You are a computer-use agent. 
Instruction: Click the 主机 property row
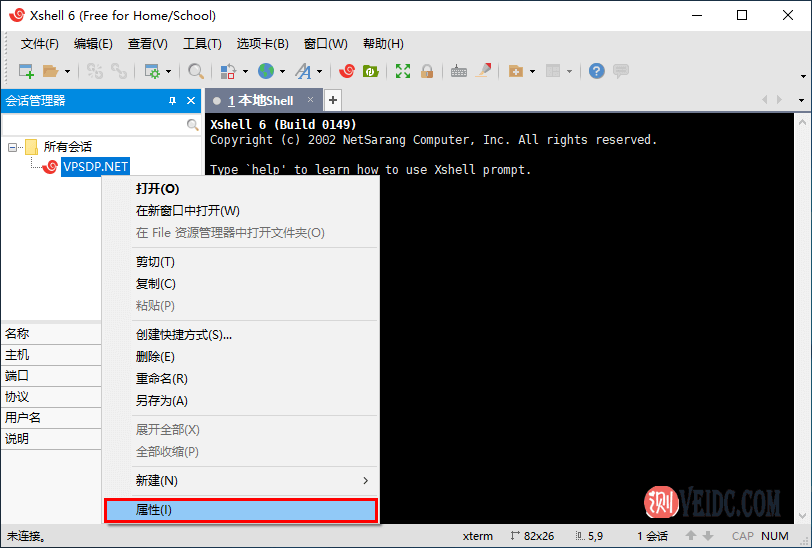(x=51, y=355)
